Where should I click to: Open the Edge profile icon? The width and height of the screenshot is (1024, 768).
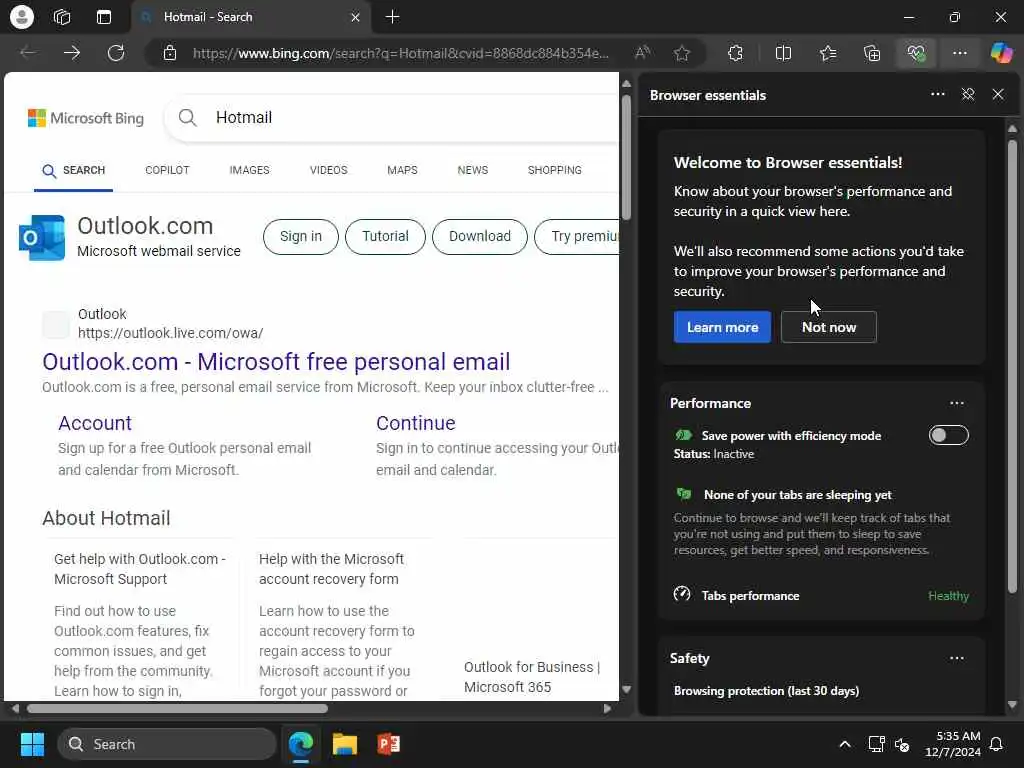coord(22,17)
